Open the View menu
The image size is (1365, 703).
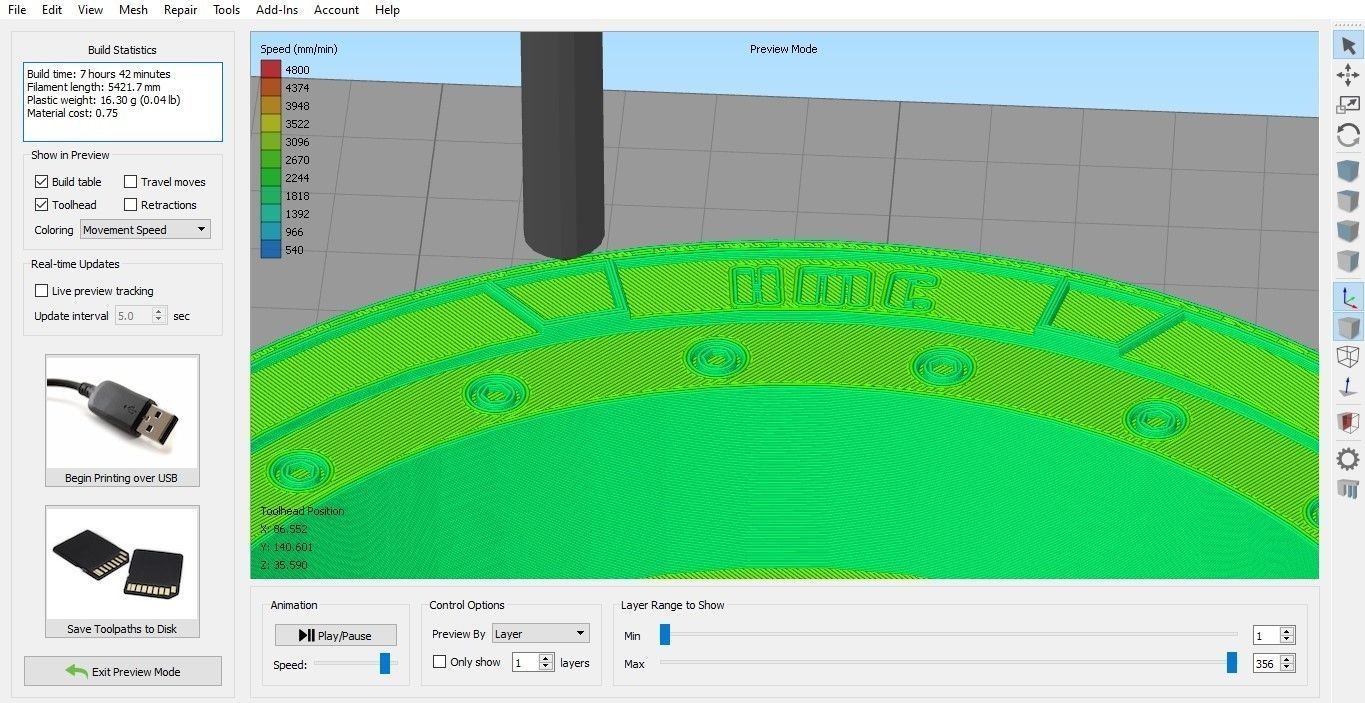90,10
